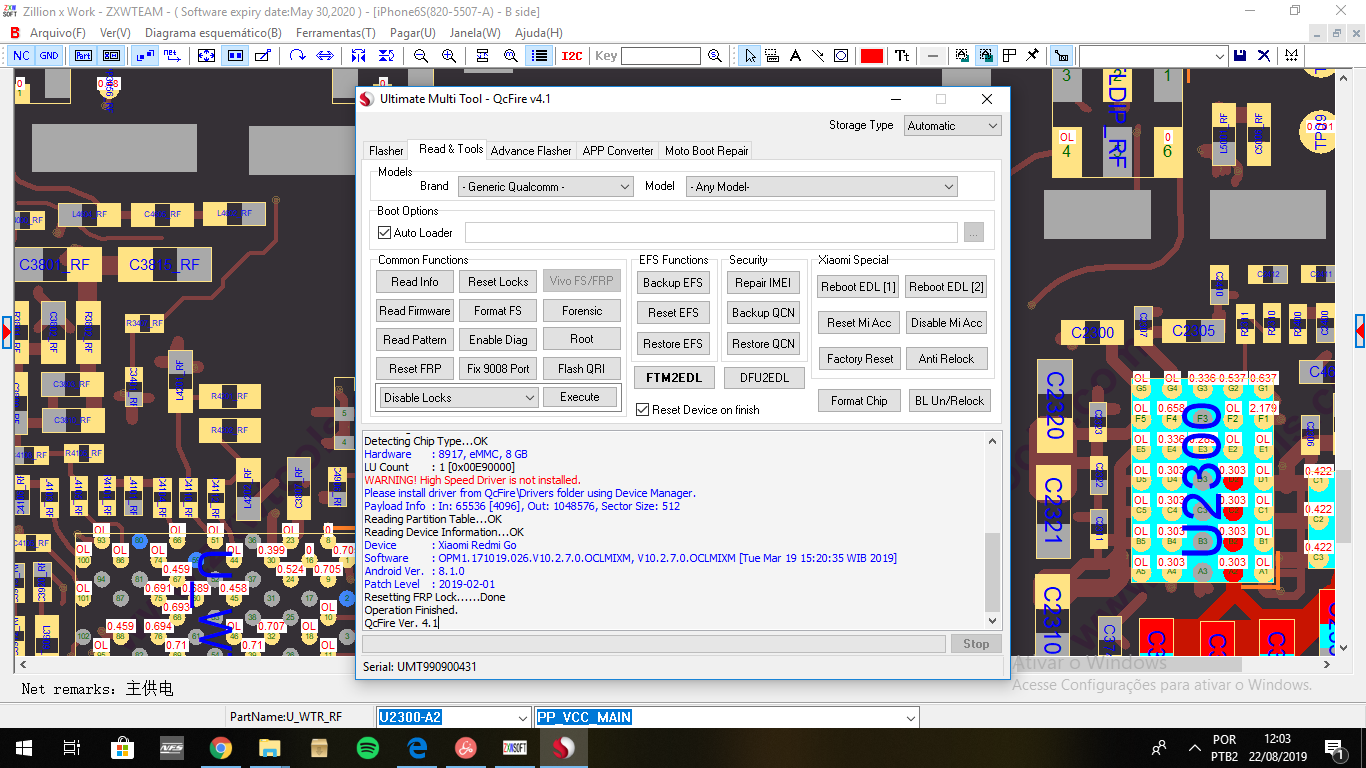Click the C3801_RF component label

point(54,265)
